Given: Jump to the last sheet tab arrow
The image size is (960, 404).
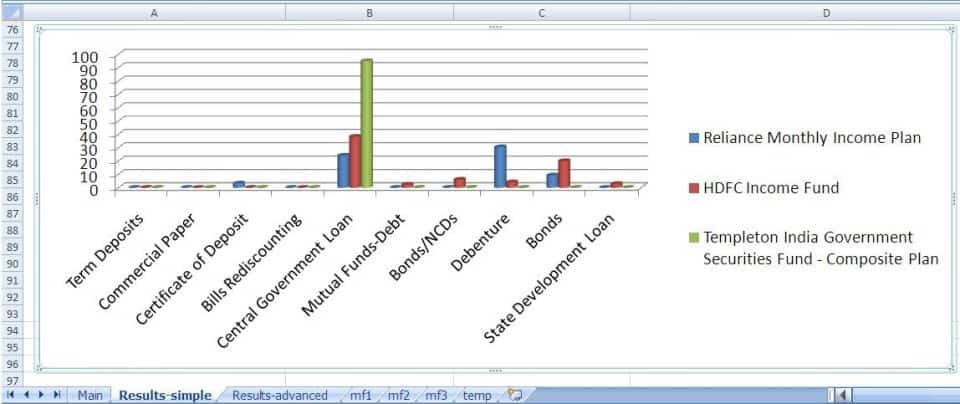Looking at the screenshot, I should click(x=57, y=395).
